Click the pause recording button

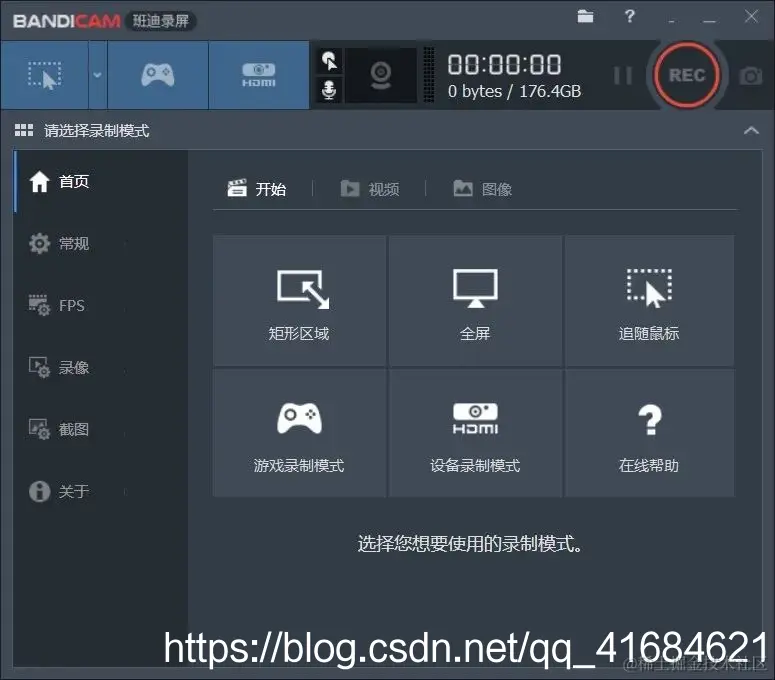click(622, 76)
